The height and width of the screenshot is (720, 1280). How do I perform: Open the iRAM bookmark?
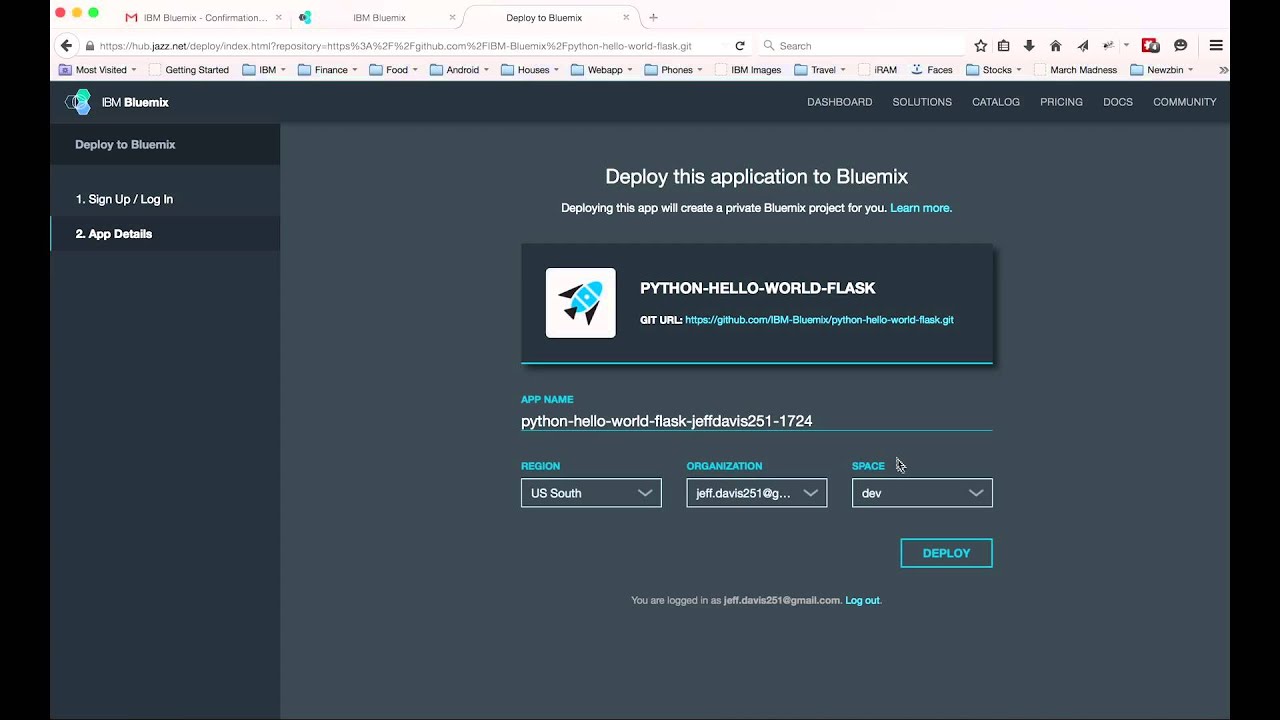(877, 70)
